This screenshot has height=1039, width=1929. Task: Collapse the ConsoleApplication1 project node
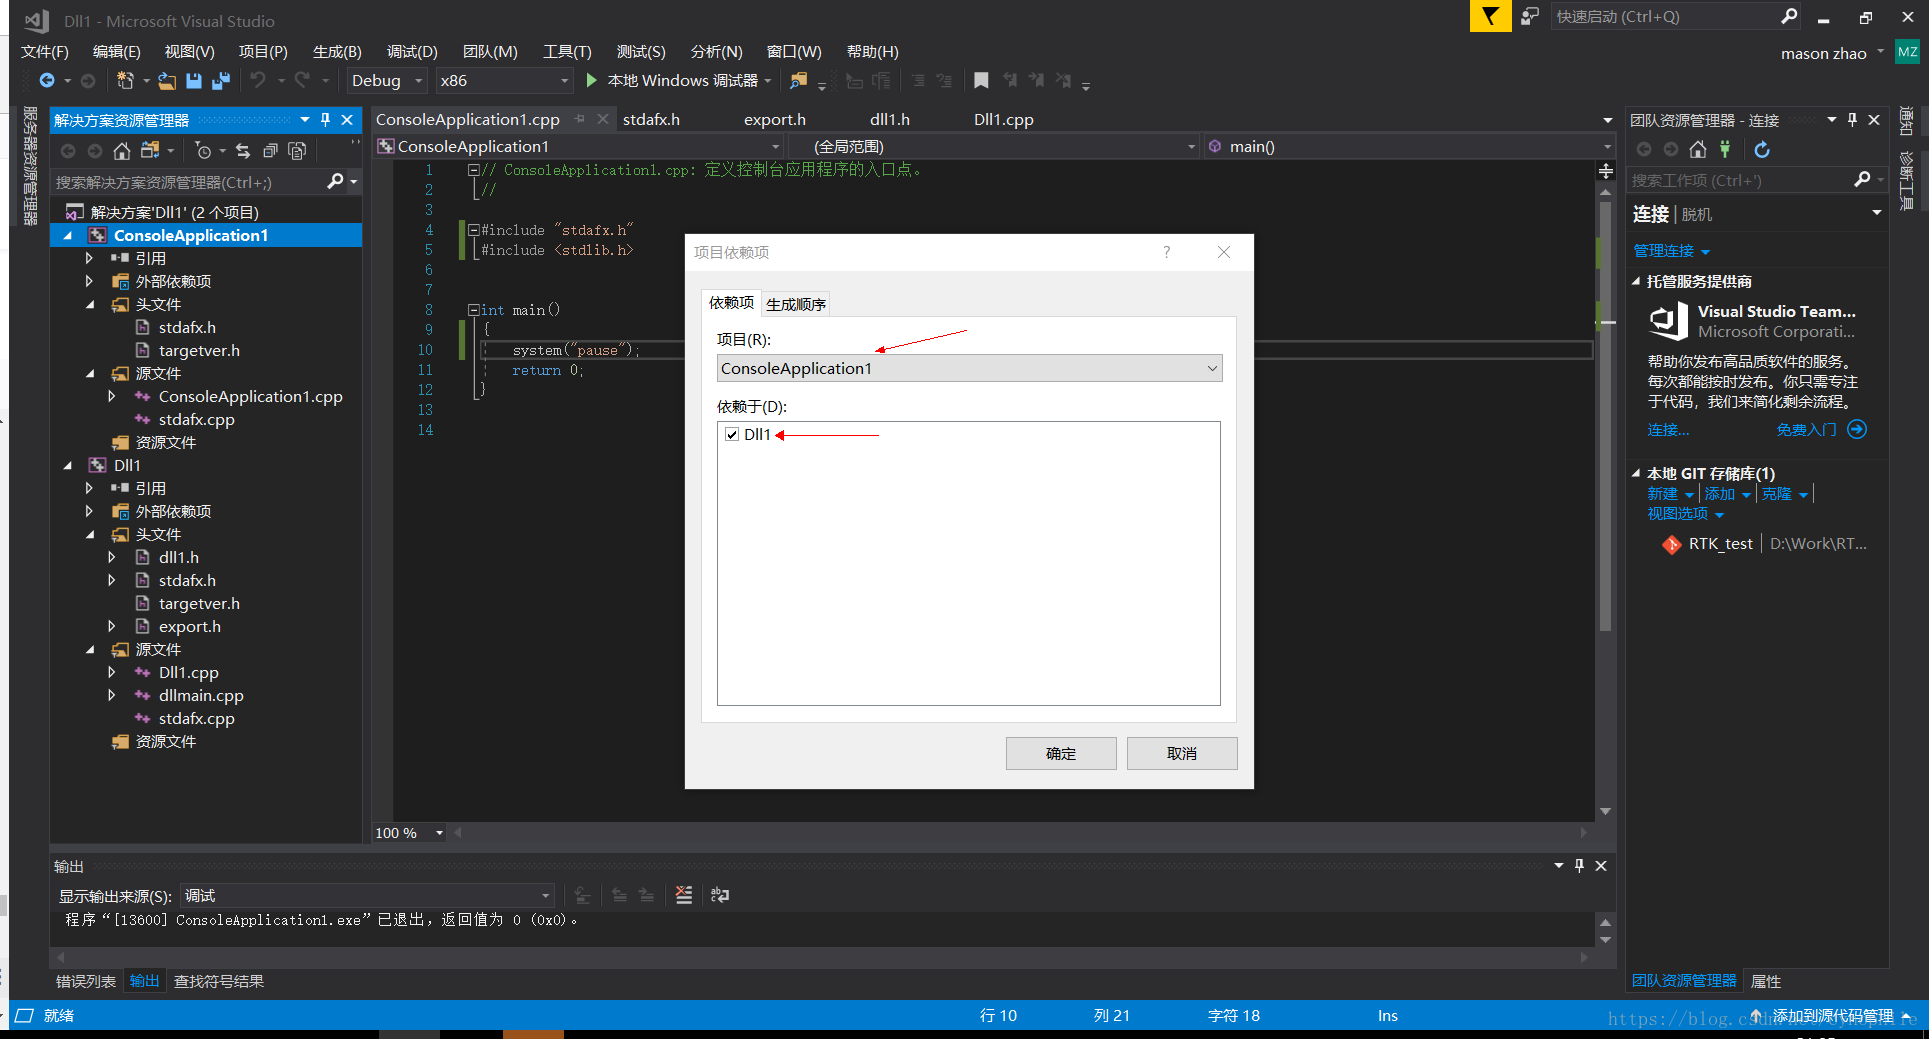[x=68, y=235]
